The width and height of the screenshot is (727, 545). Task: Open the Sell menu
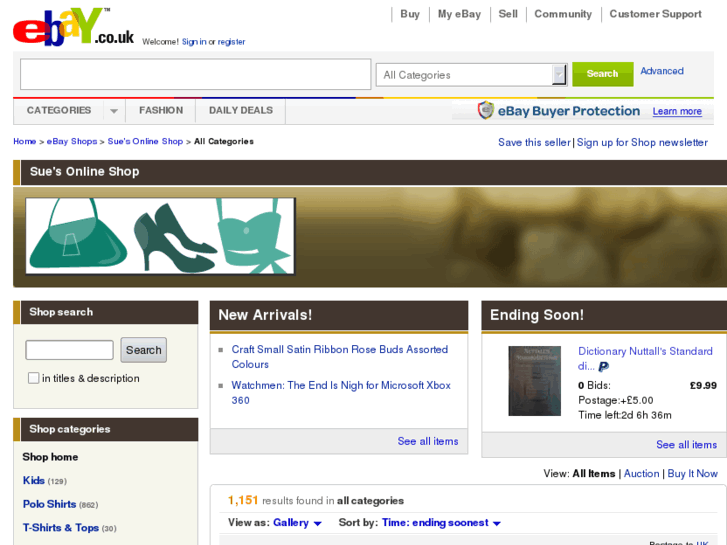point(508,14)
